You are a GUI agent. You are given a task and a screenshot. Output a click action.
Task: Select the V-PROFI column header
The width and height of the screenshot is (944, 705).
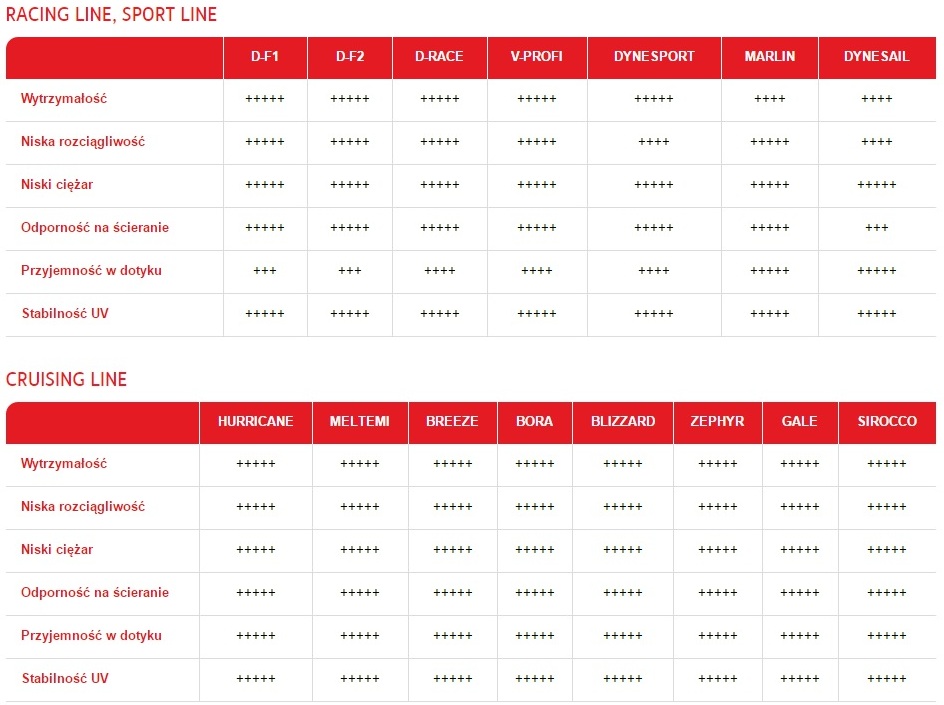[x=537, y=57]
